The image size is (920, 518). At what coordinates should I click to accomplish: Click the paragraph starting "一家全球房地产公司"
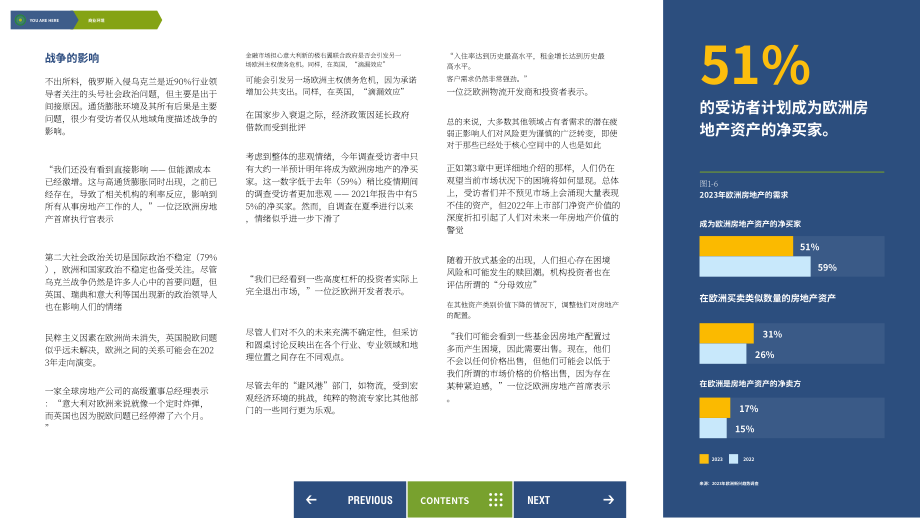127,408
